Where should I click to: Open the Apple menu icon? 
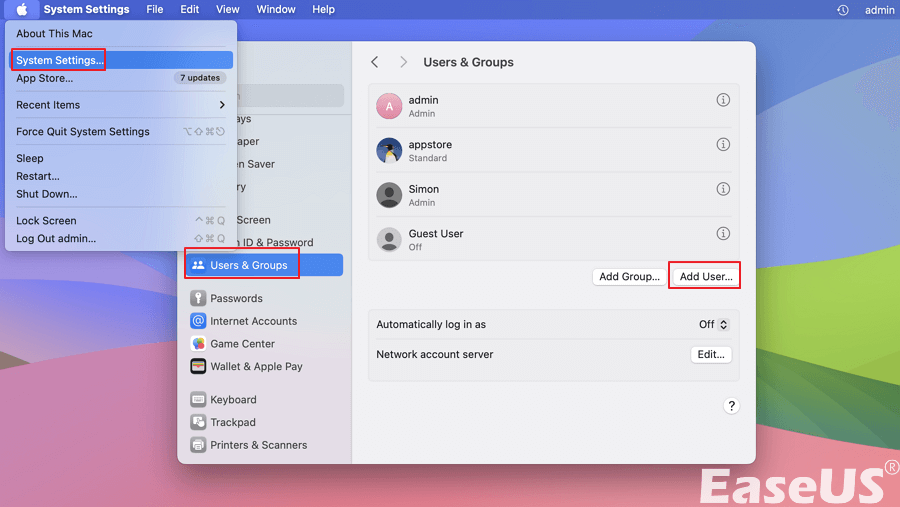(21, 9)
